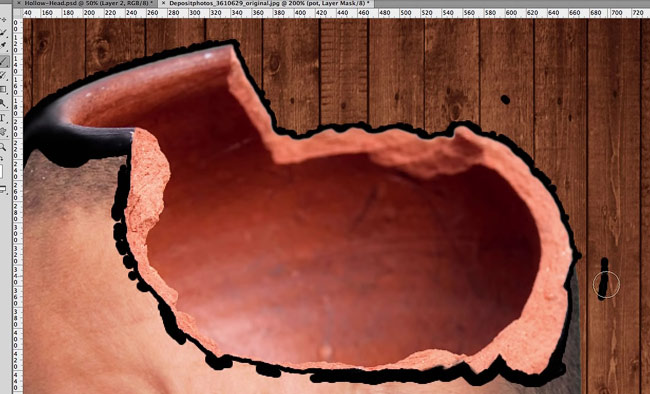Activate the Gradient tool
This screenshot has width=650, height=394.
point(3,89)
